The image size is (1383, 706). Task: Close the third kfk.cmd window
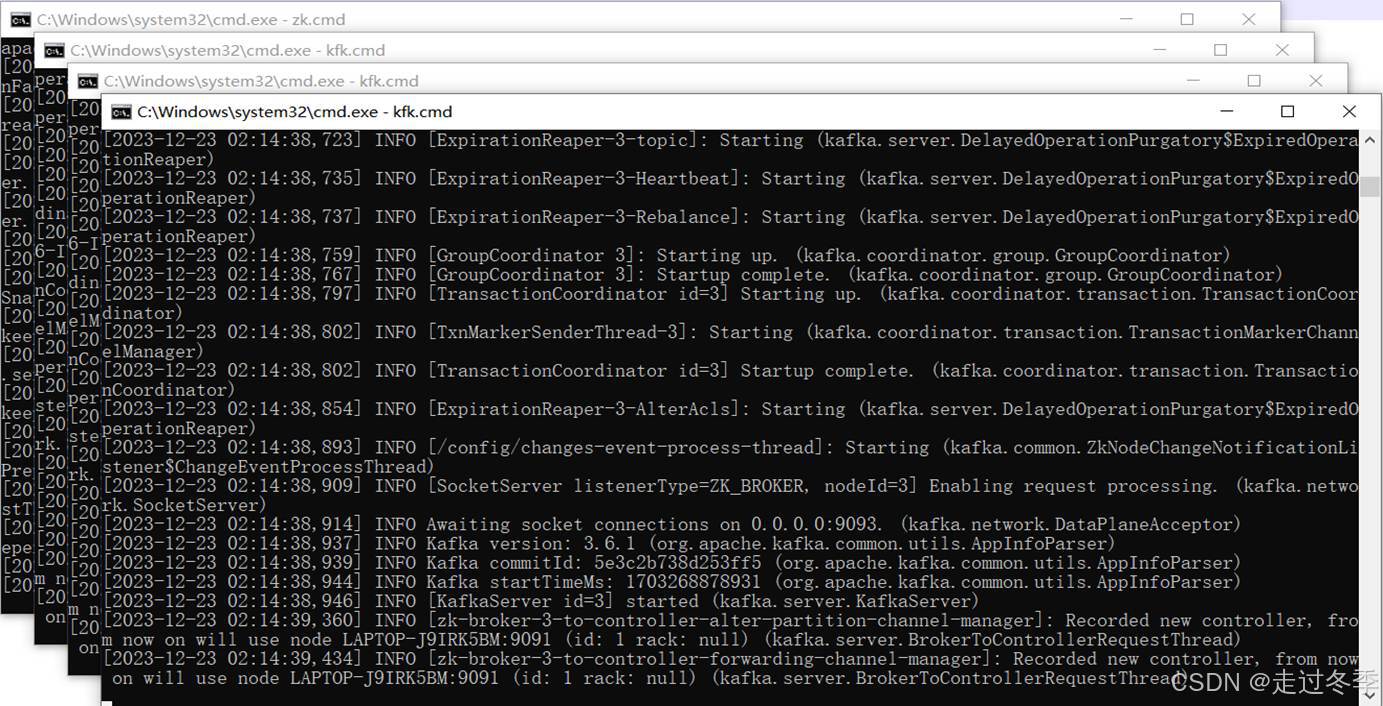tap(1315, 81)
